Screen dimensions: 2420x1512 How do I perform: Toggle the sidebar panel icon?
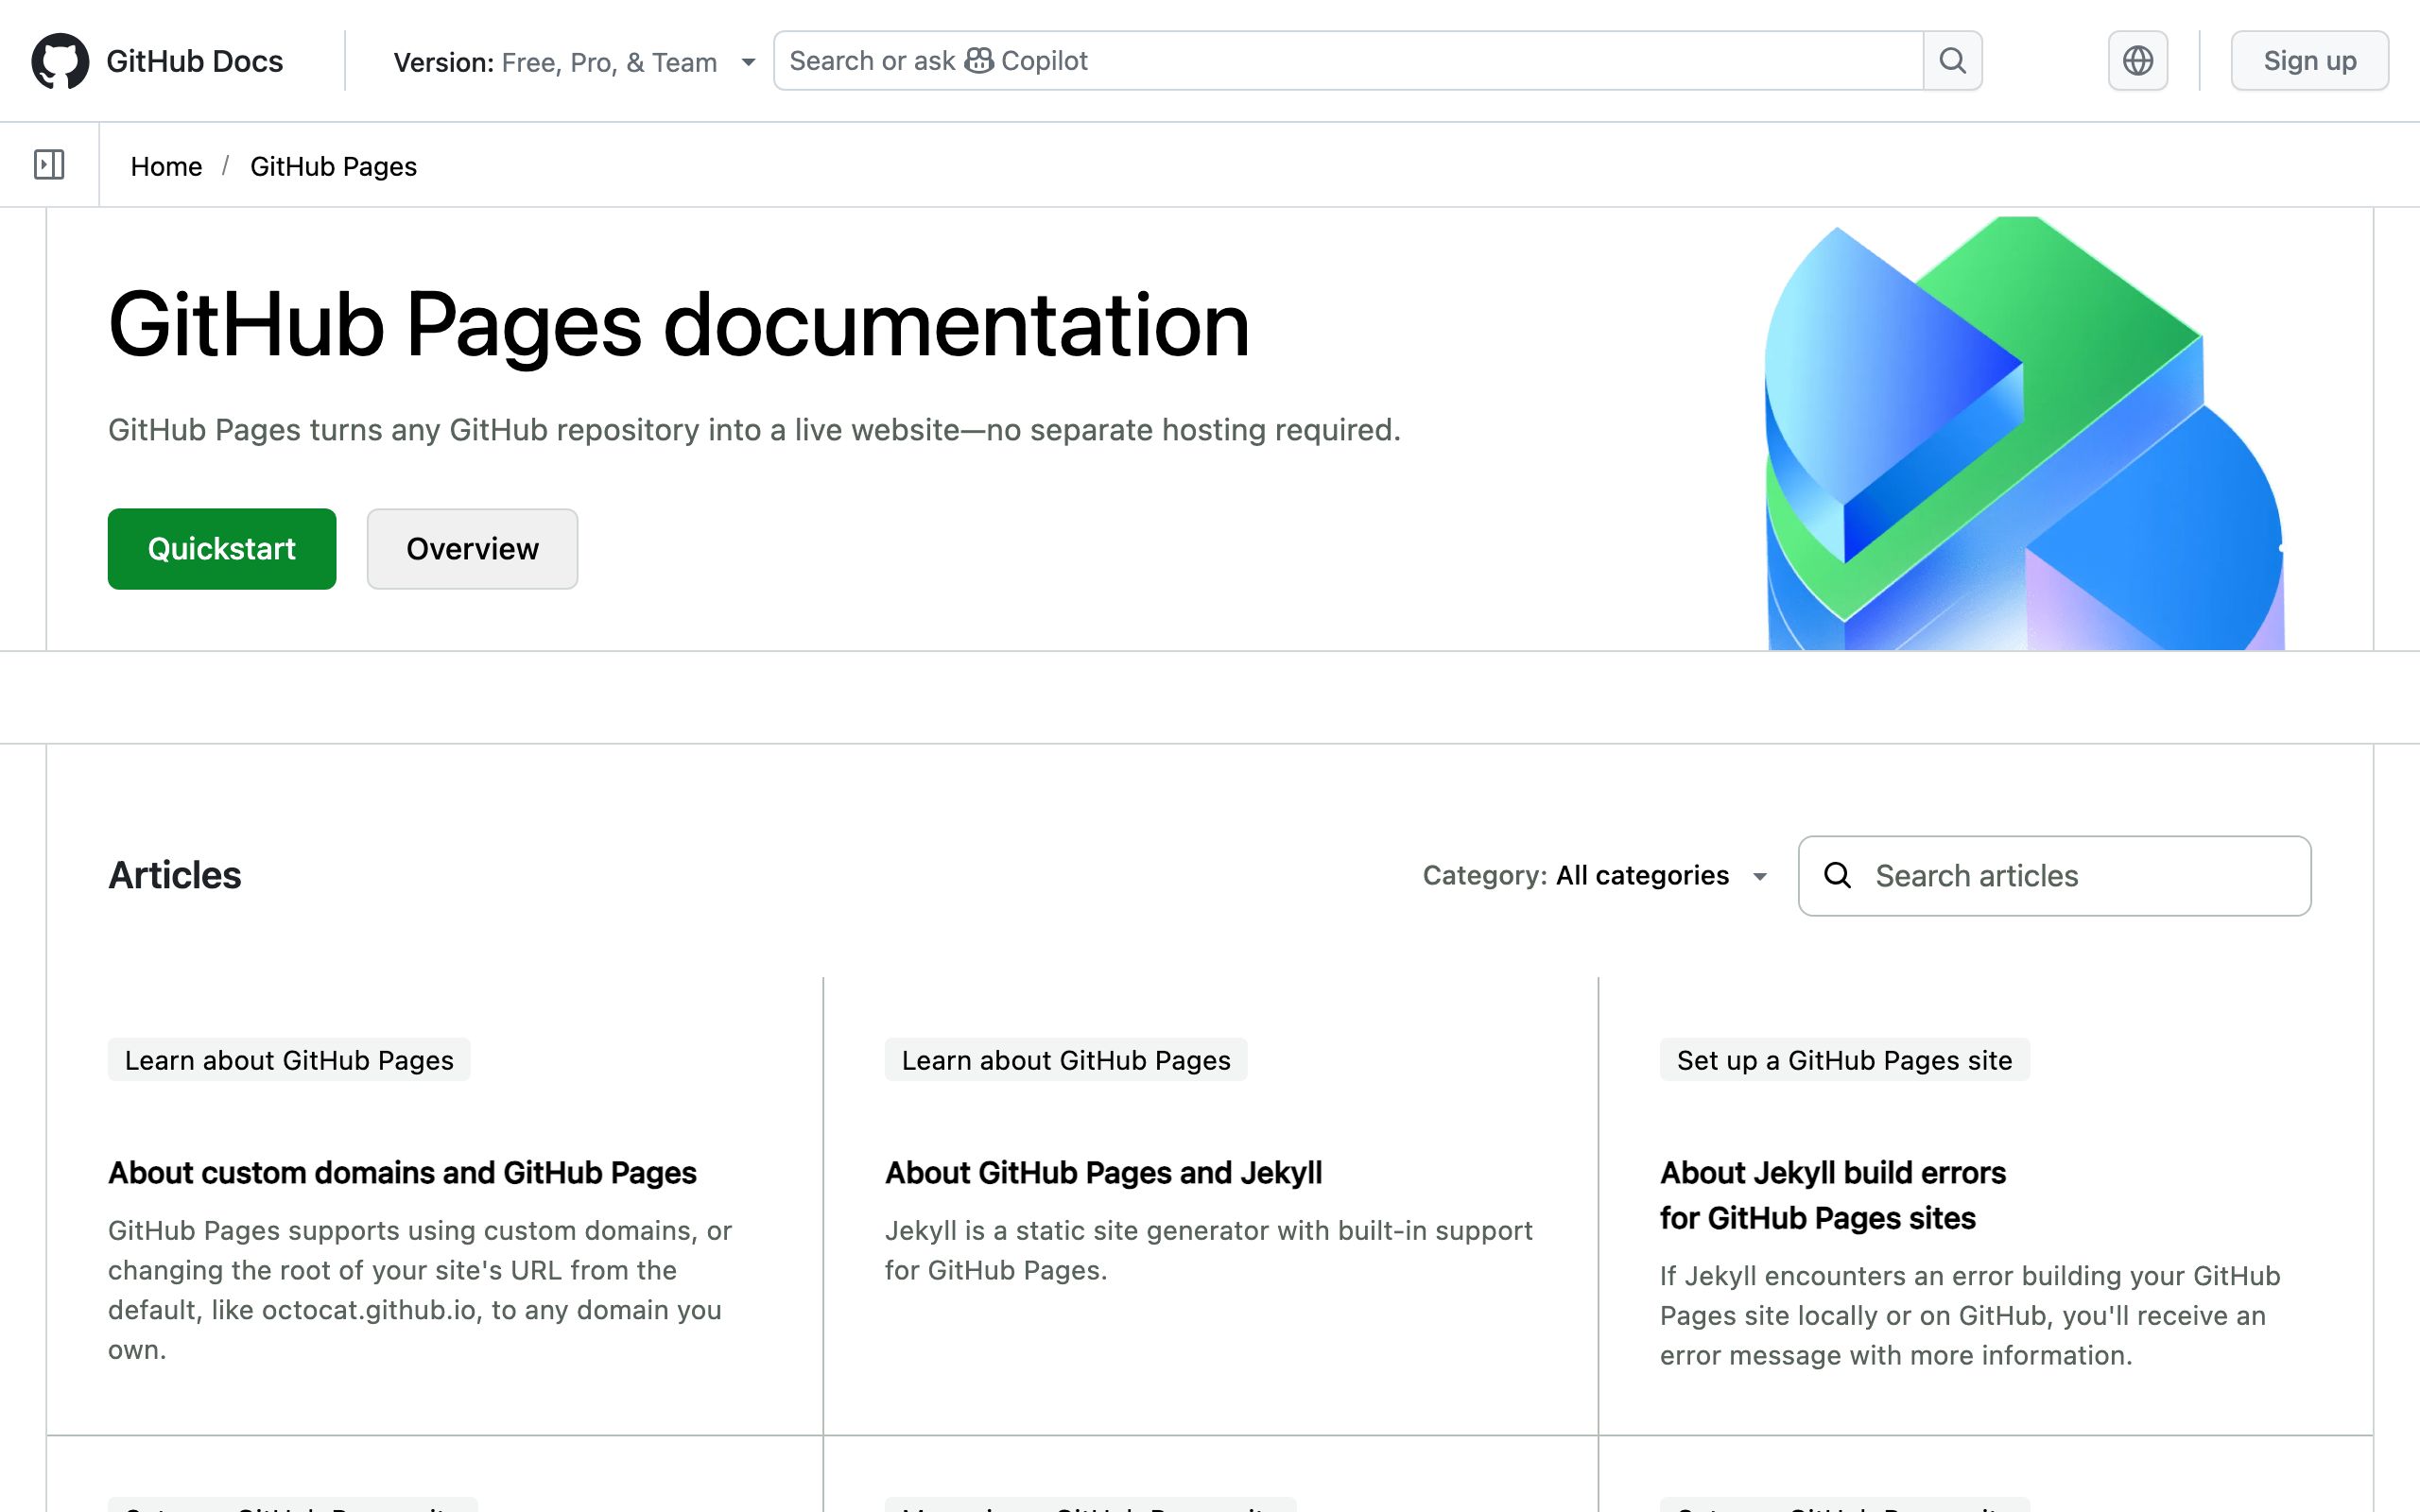pyautogui.click(x=49, y=165)
